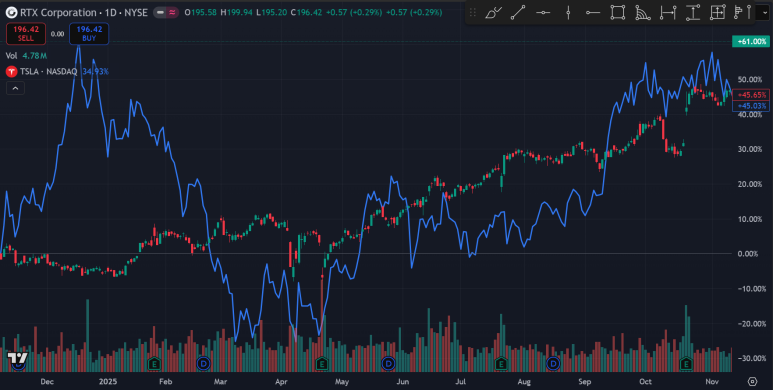Screen dimensions: 773x390
Task: Click the 196.42 SELL button
Action: tap(26, 34)
